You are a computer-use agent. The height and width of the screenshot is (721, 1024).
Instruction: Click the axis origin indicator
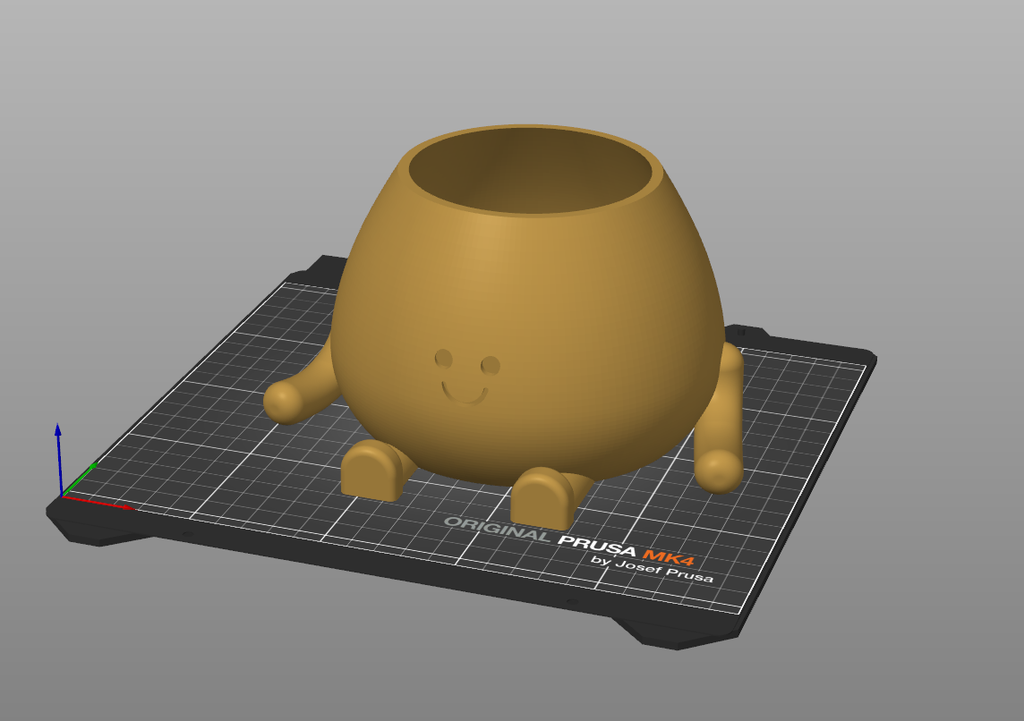pyautogui.click(x=64, y=495)
